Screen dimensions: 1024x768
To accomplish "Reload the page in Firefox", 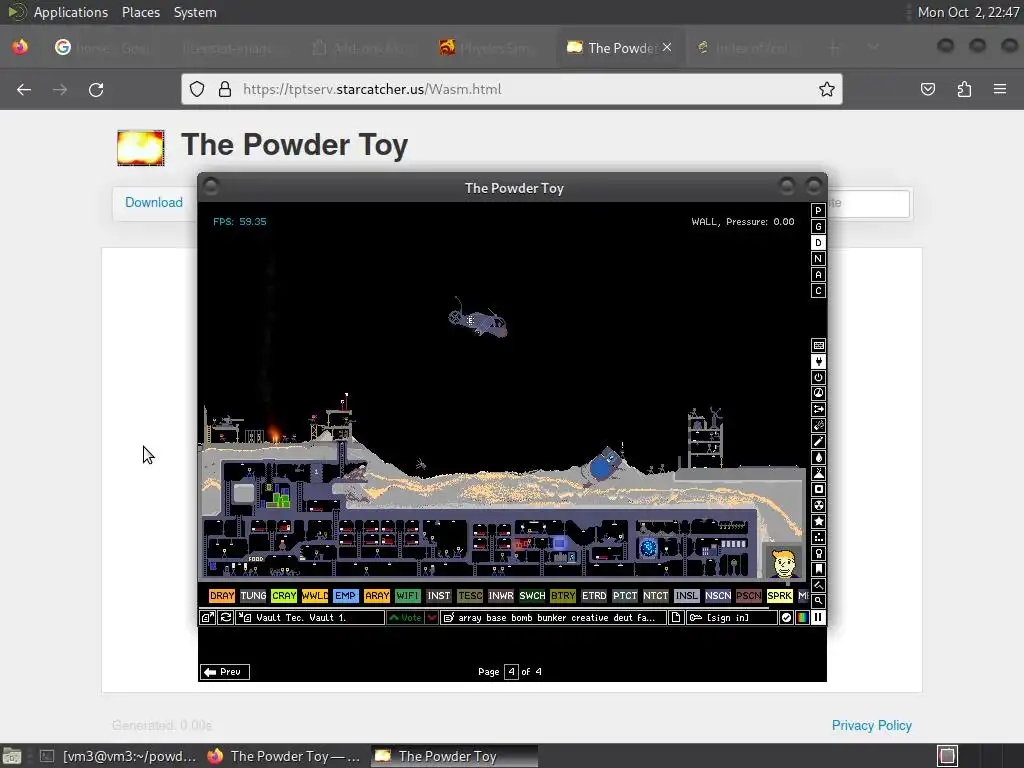I will (96, 89).
